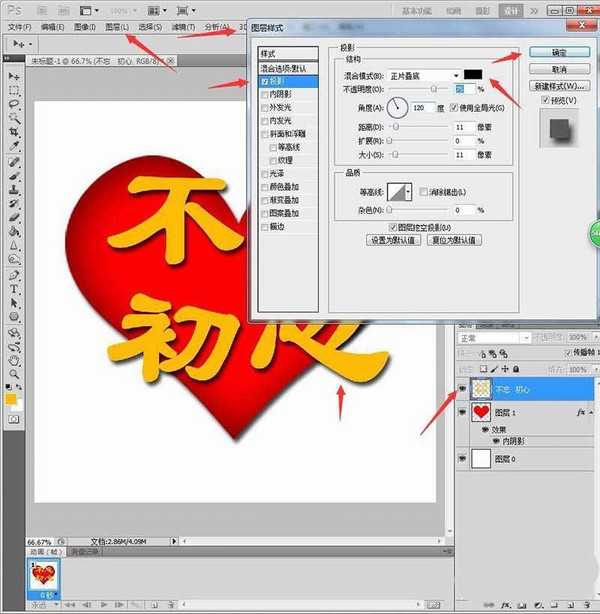Select the Lasso tool
The height and width of the screenshot is (614, 600).
tap(14, 104)
